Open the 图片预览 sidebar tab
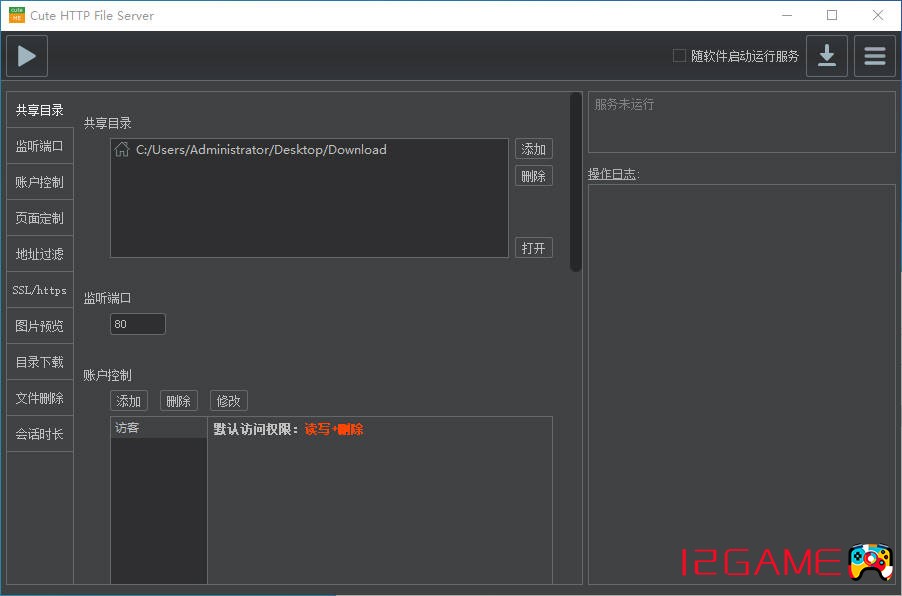Image resolution: width=902 pixels, height=596 pixels. point(40,326)
